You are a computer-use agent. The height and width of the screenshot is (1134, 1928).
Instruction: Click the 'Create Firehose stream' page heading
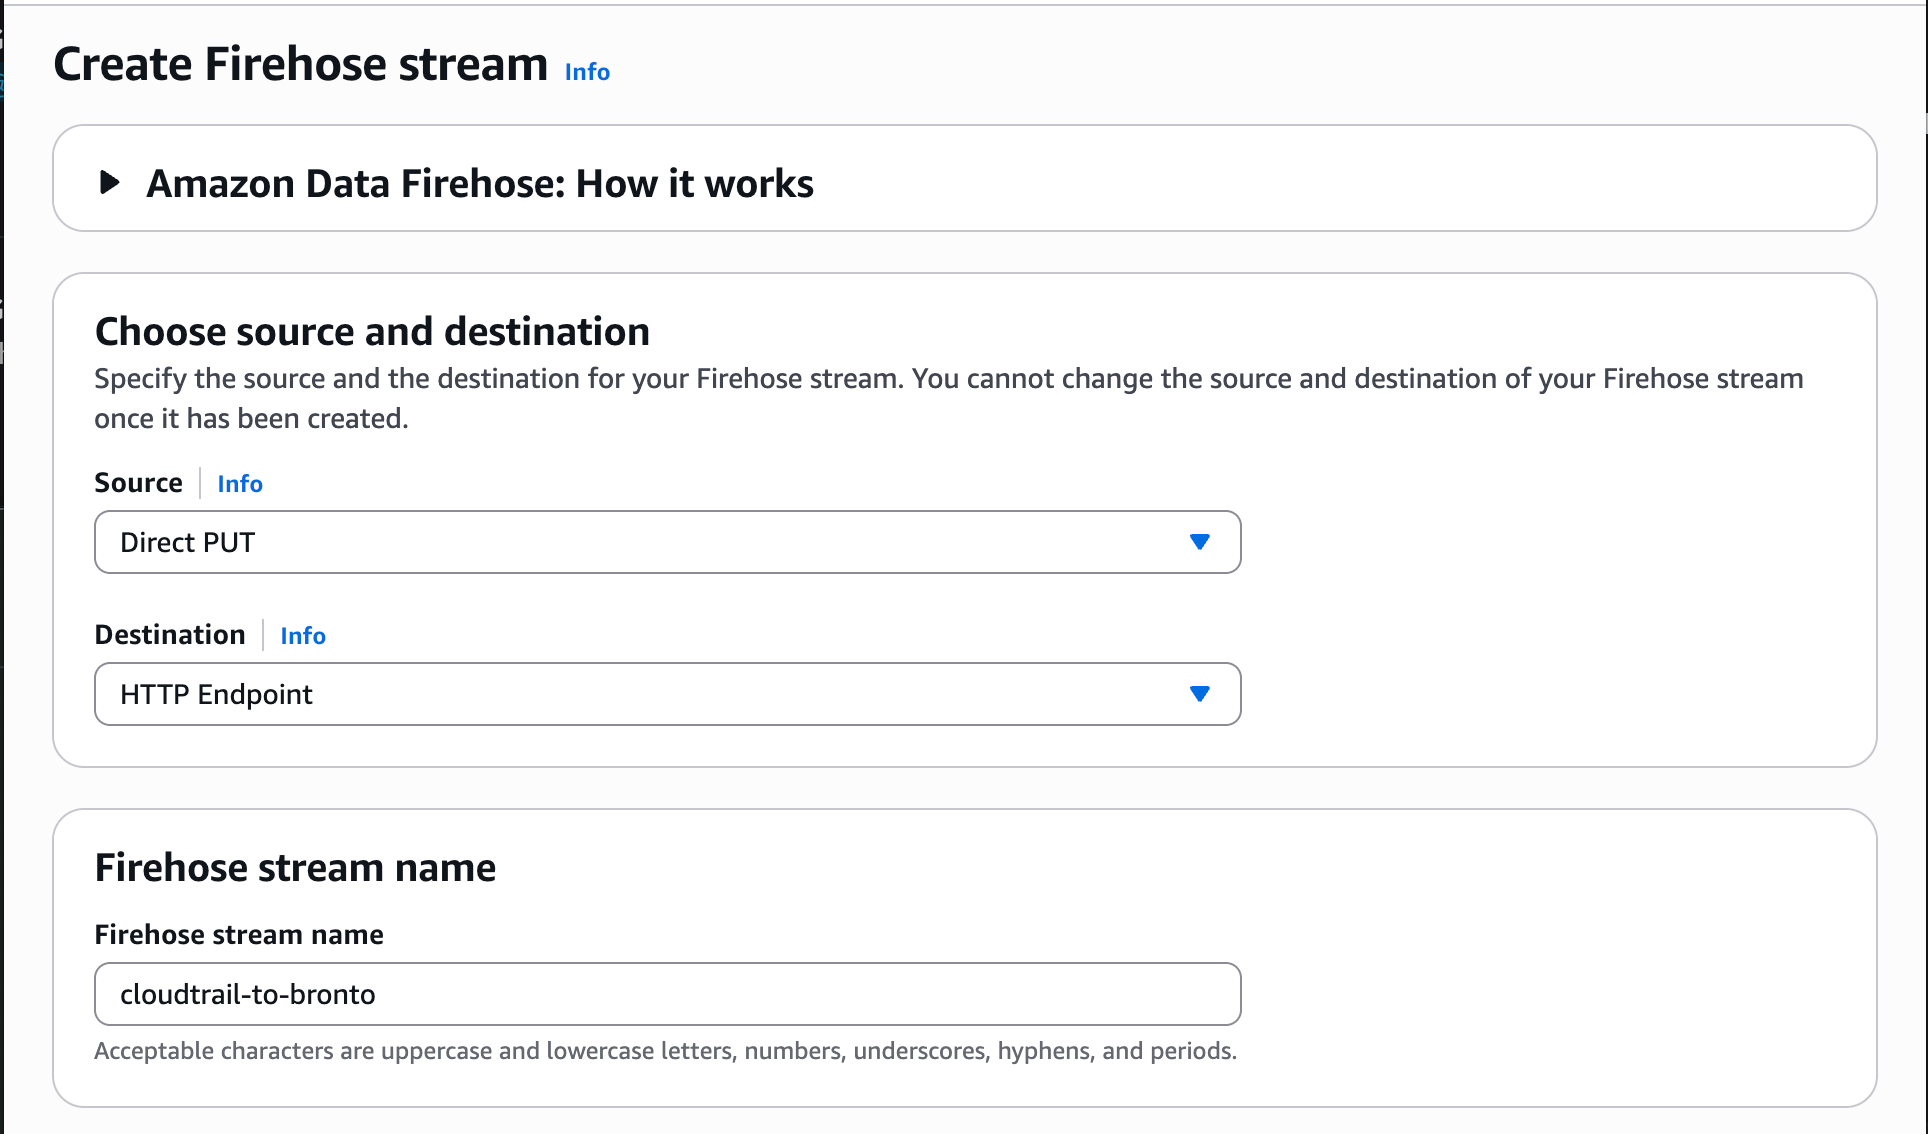click(300, 64)
